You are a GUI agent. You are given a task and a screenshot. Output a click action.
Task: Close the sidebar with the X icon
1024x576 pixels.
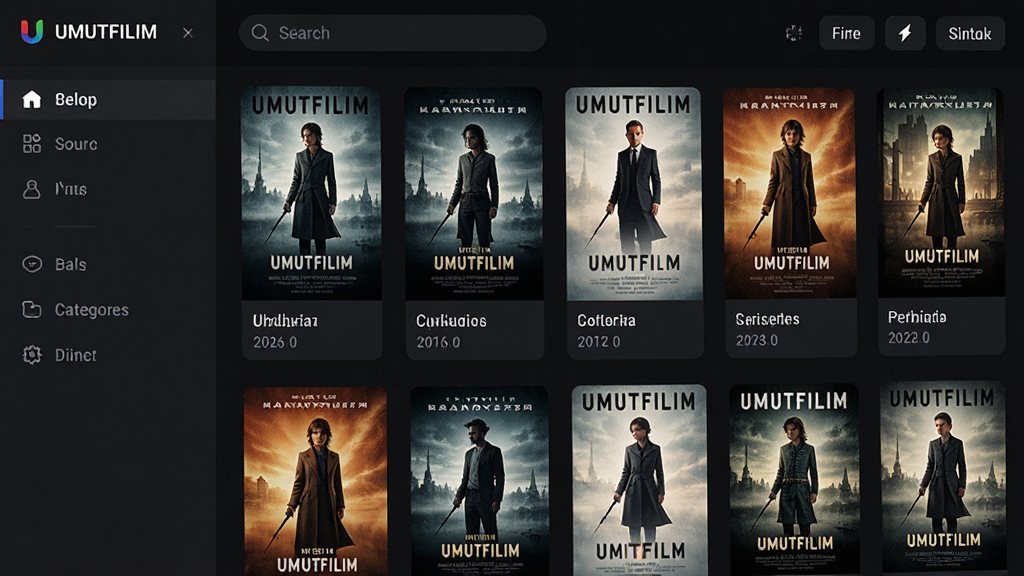(188, 33)
